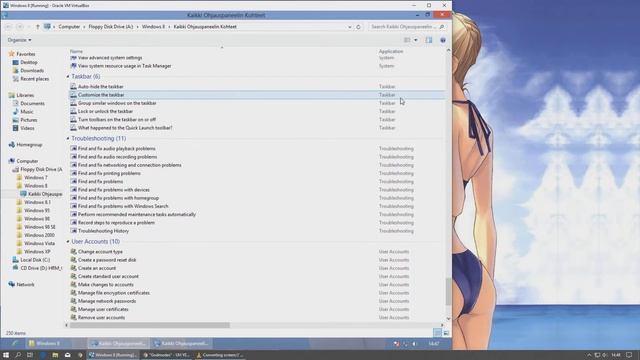640x360 pixels.
Task: Open Downloads under Favorites
Action: pyautogui.click(x=32, y=71)
